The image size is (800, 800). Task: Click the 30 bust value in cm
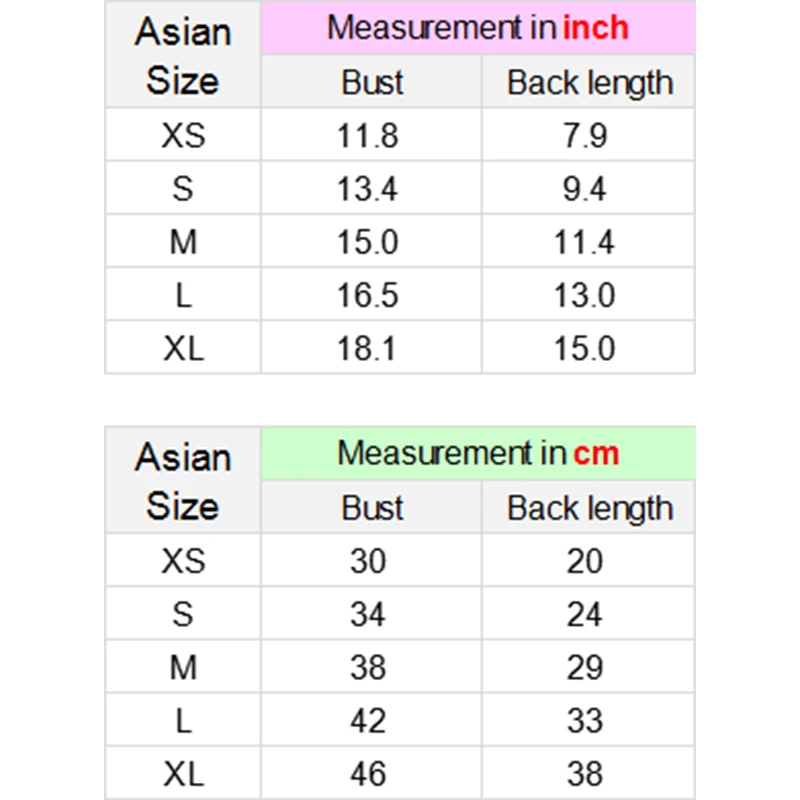[368, 561]
